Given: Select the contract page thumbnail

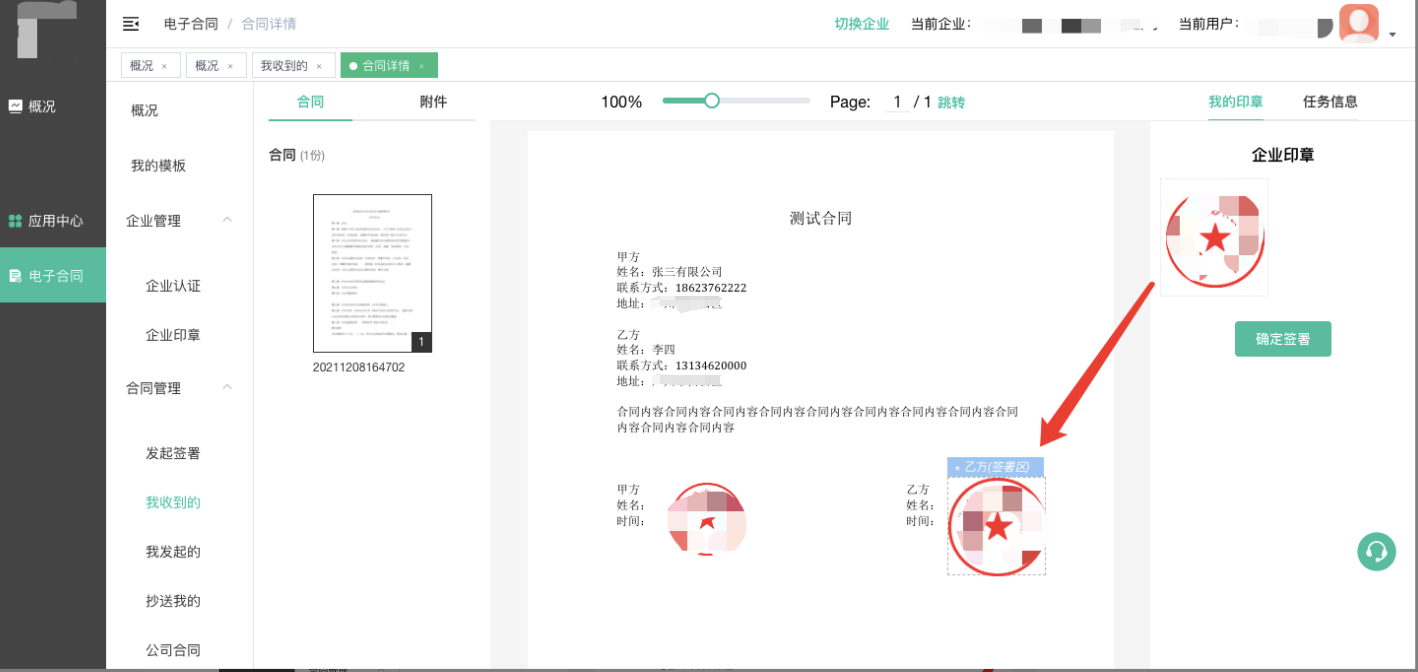Looking at the screenshot, I should click(x=372, y=273).
